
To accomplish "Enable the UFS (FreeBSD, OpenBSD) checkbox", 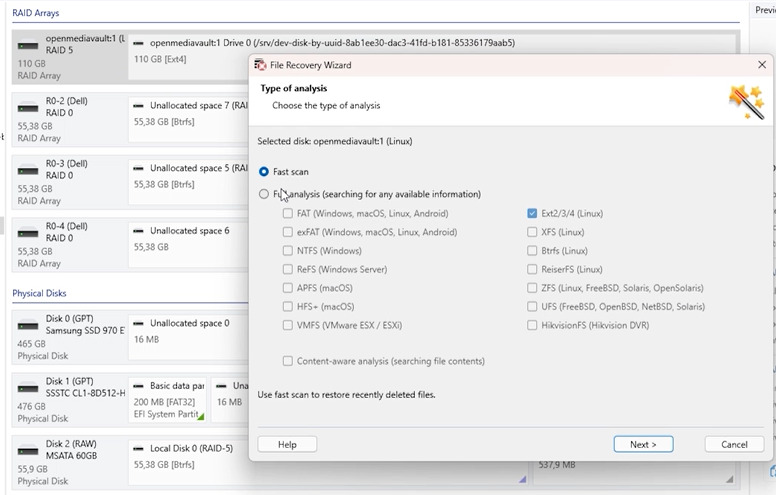I will (532, 306).
